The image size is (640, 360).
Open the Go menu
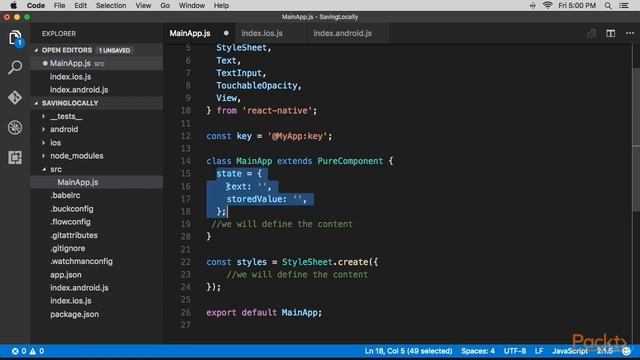[x=165, y=5]
